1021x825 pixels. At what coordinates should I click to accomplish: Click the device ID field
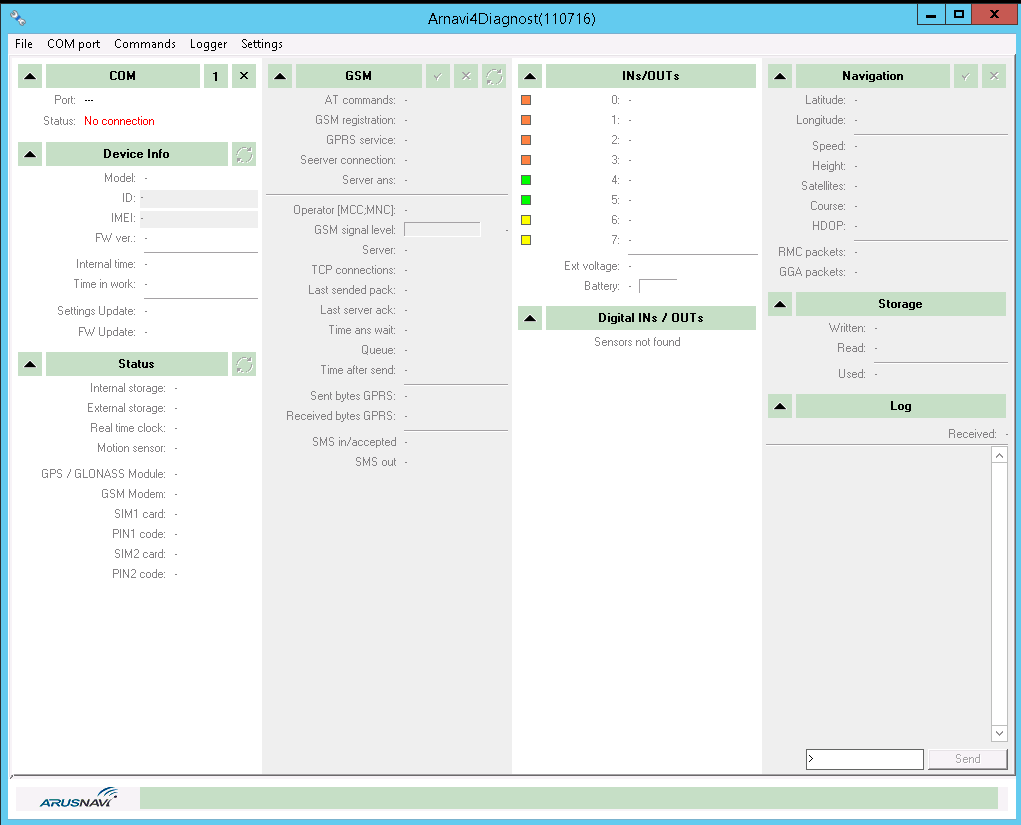click(199, 199)
